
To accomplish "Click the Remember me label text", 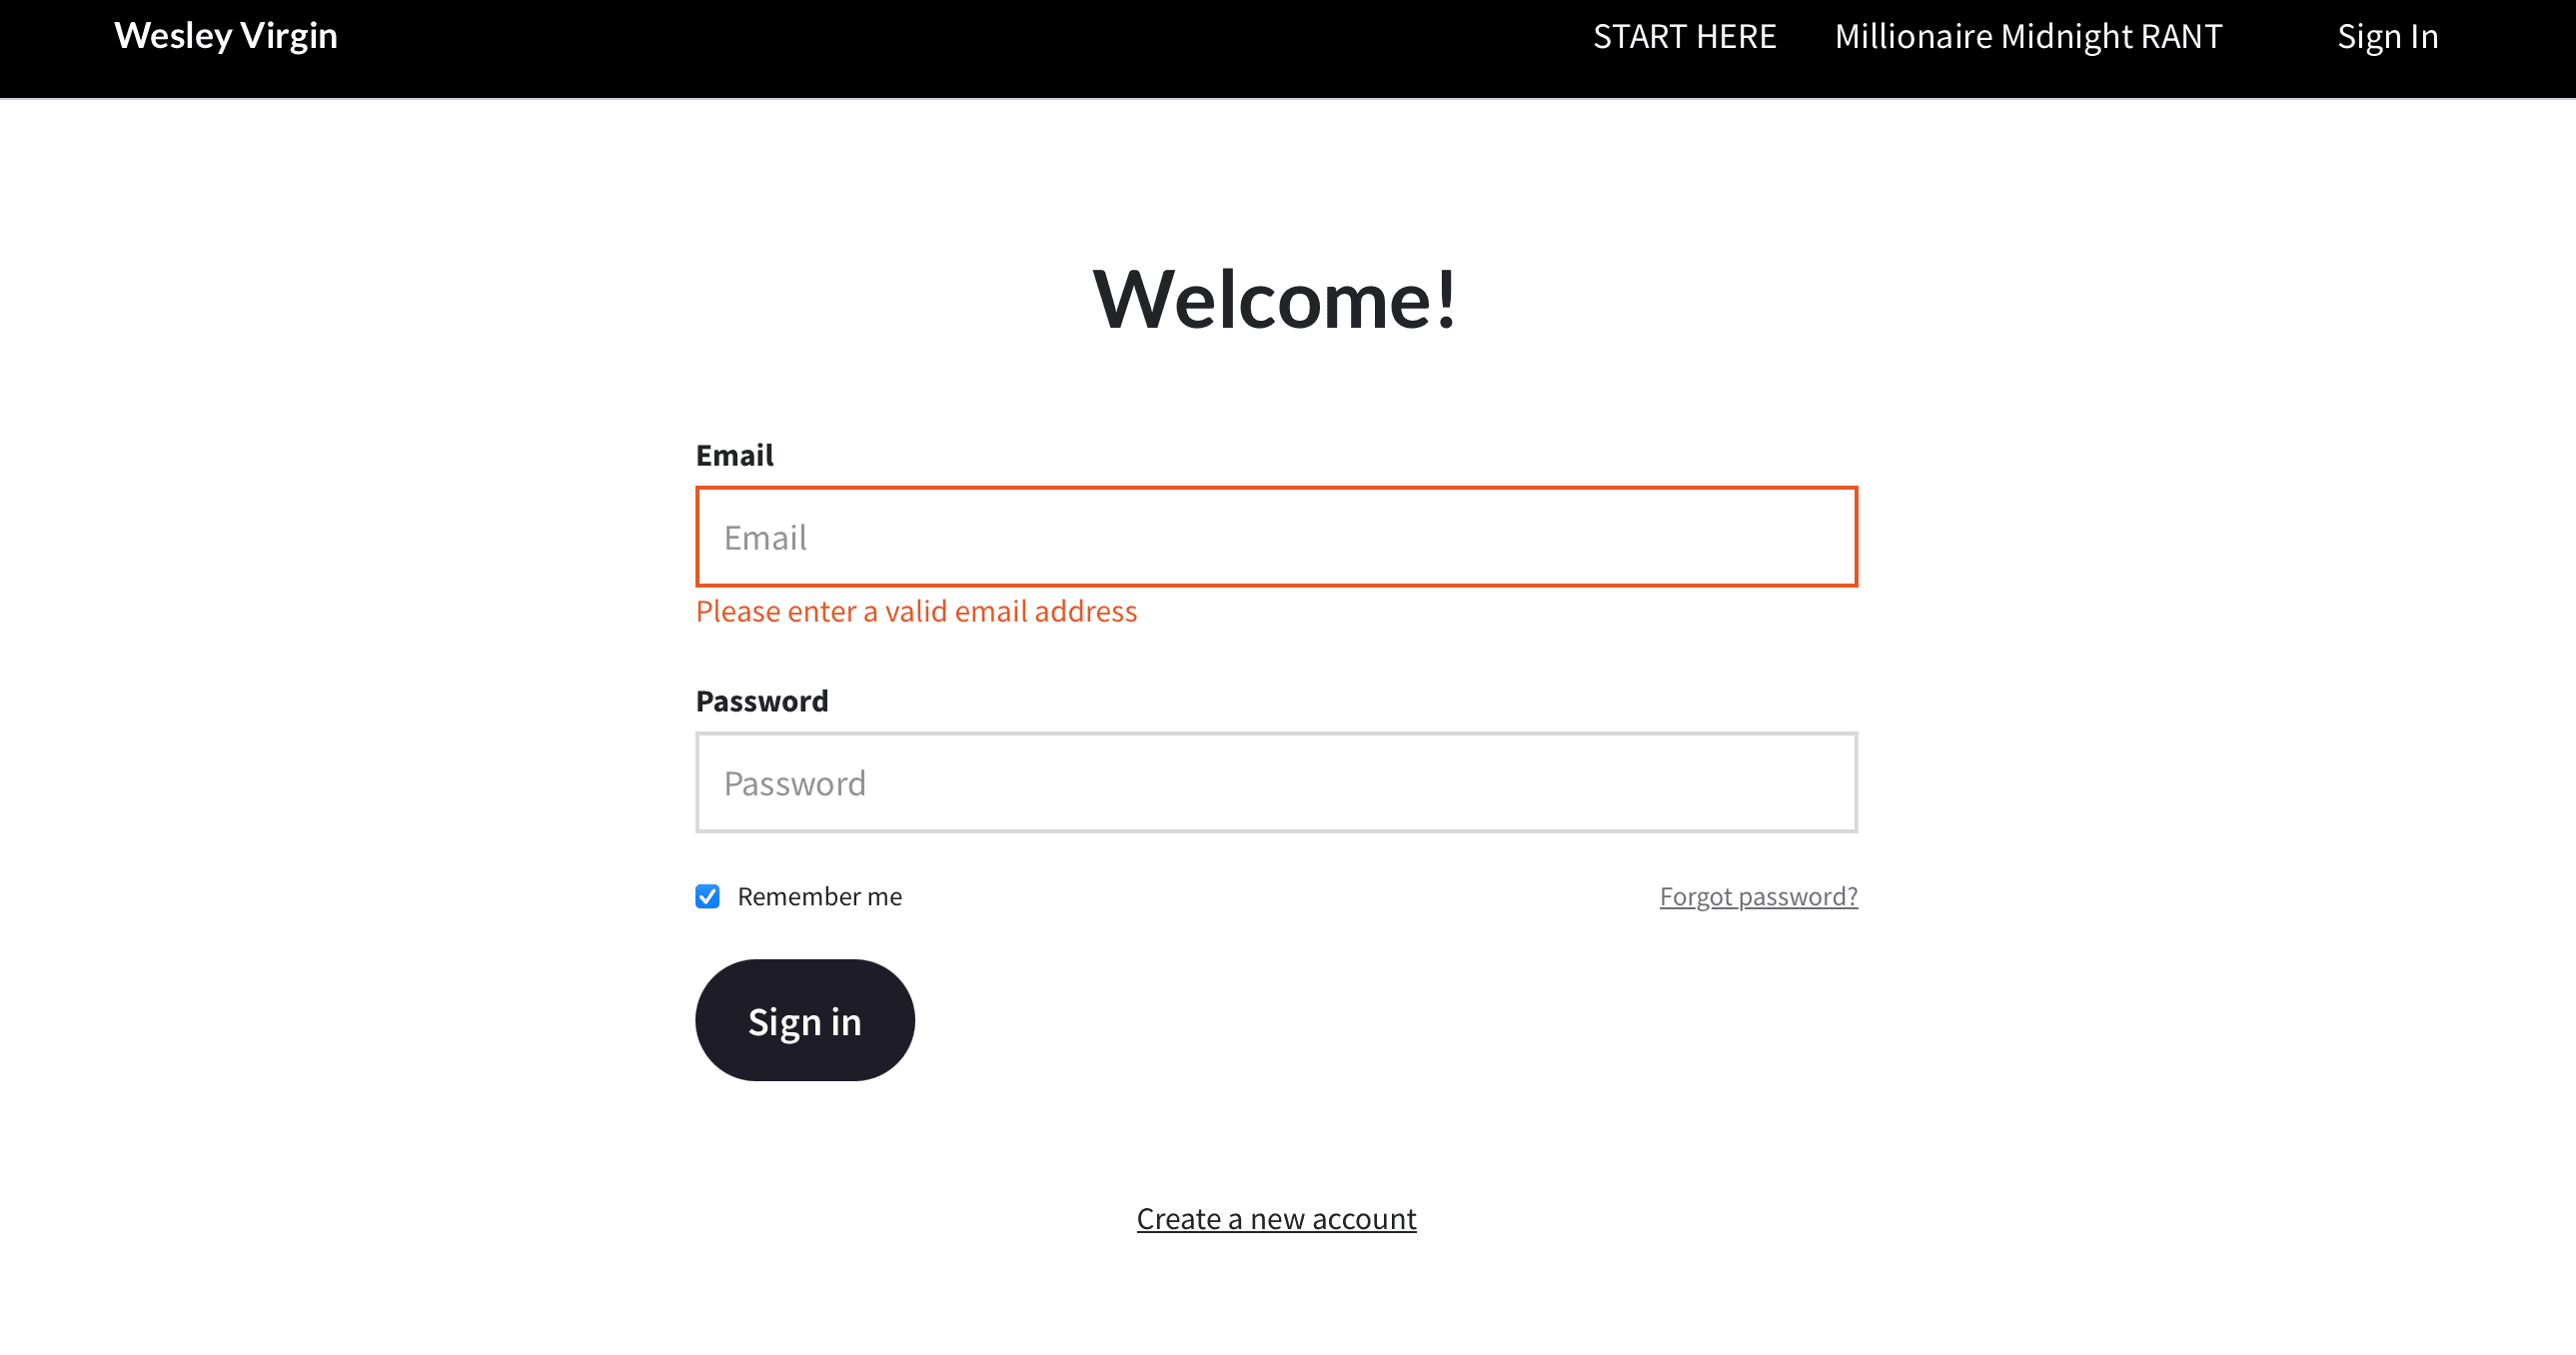I will 819,897.
